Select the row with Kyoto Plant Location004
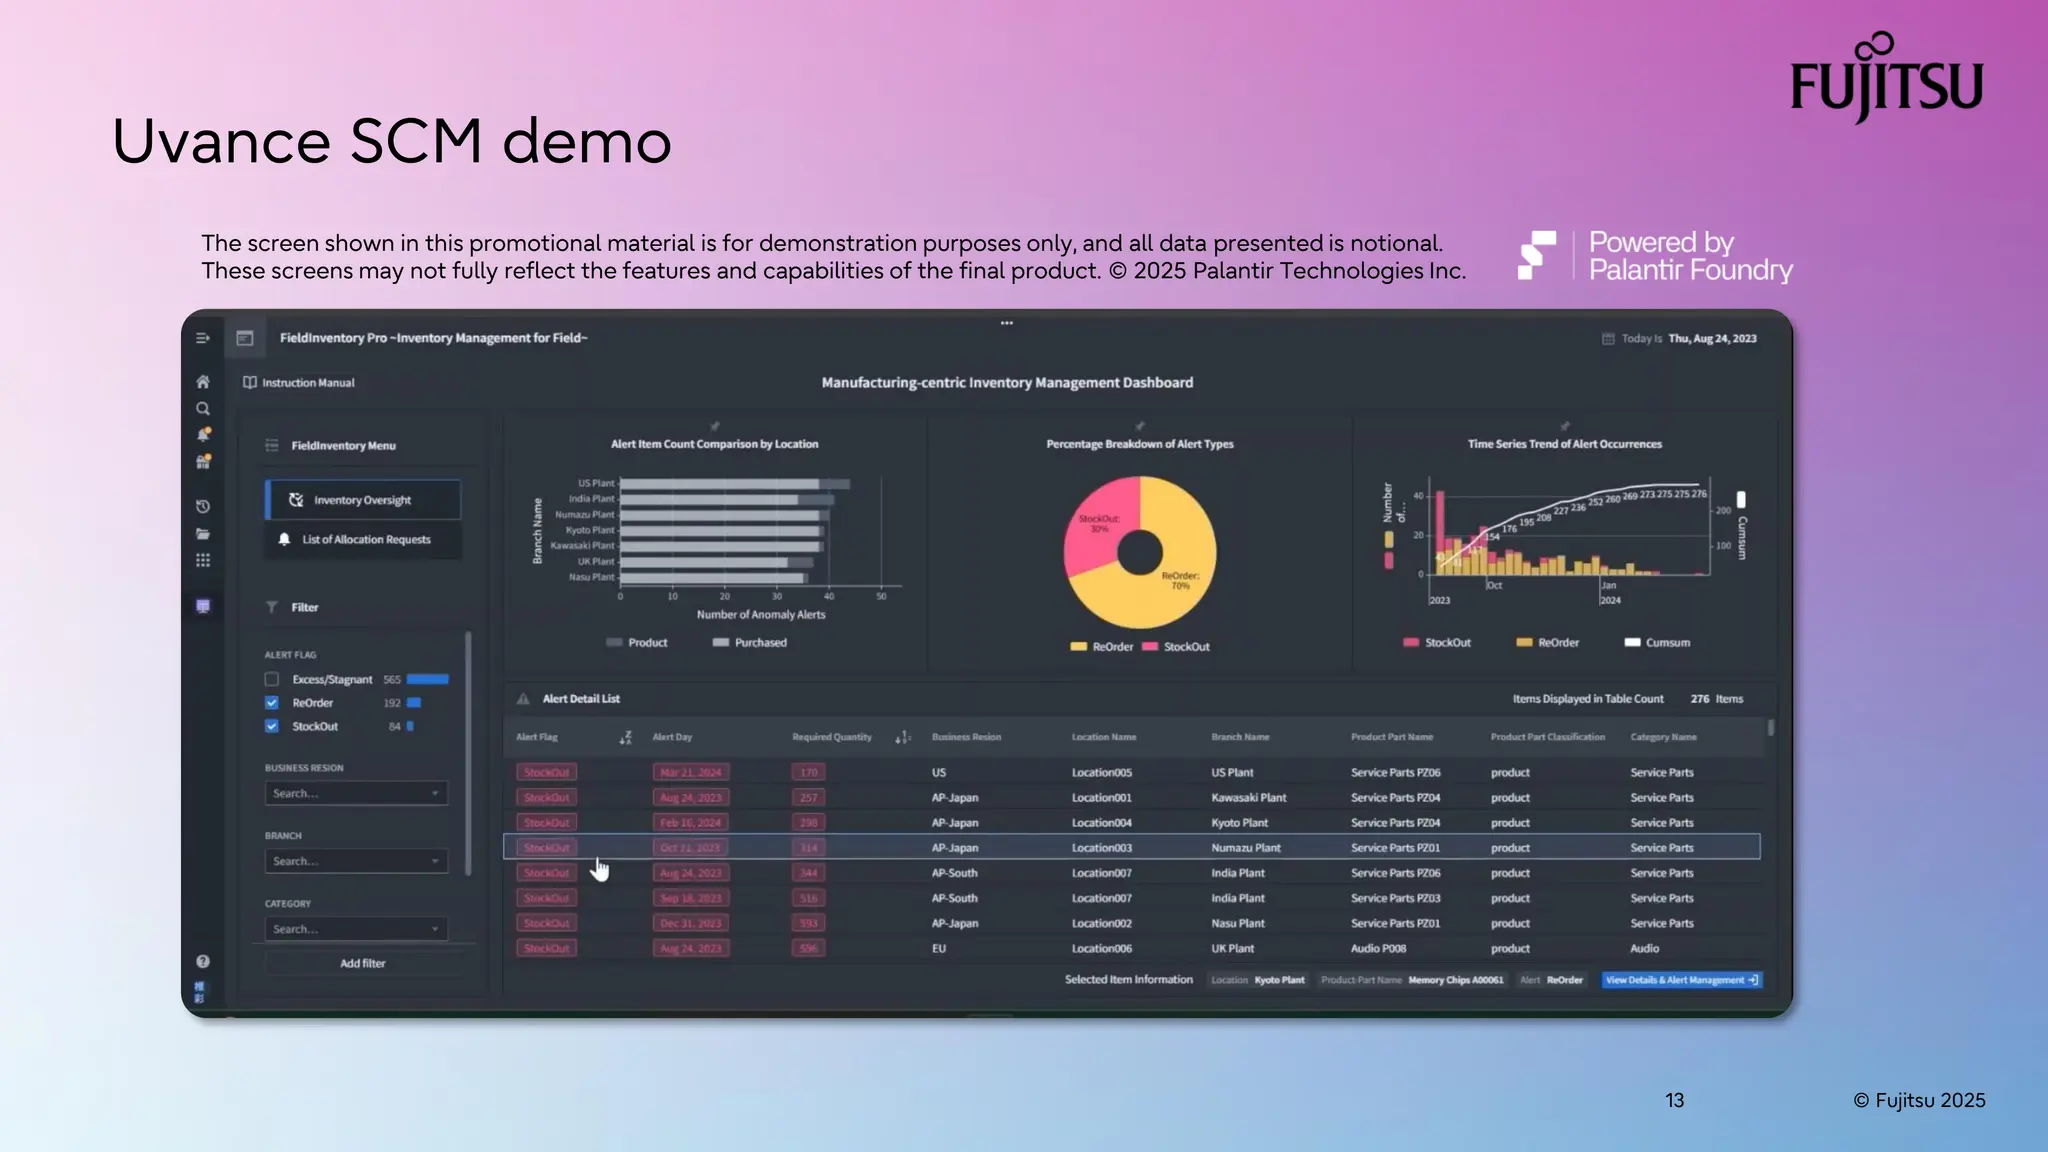2048x1152 pixels. pos(1132,822)
